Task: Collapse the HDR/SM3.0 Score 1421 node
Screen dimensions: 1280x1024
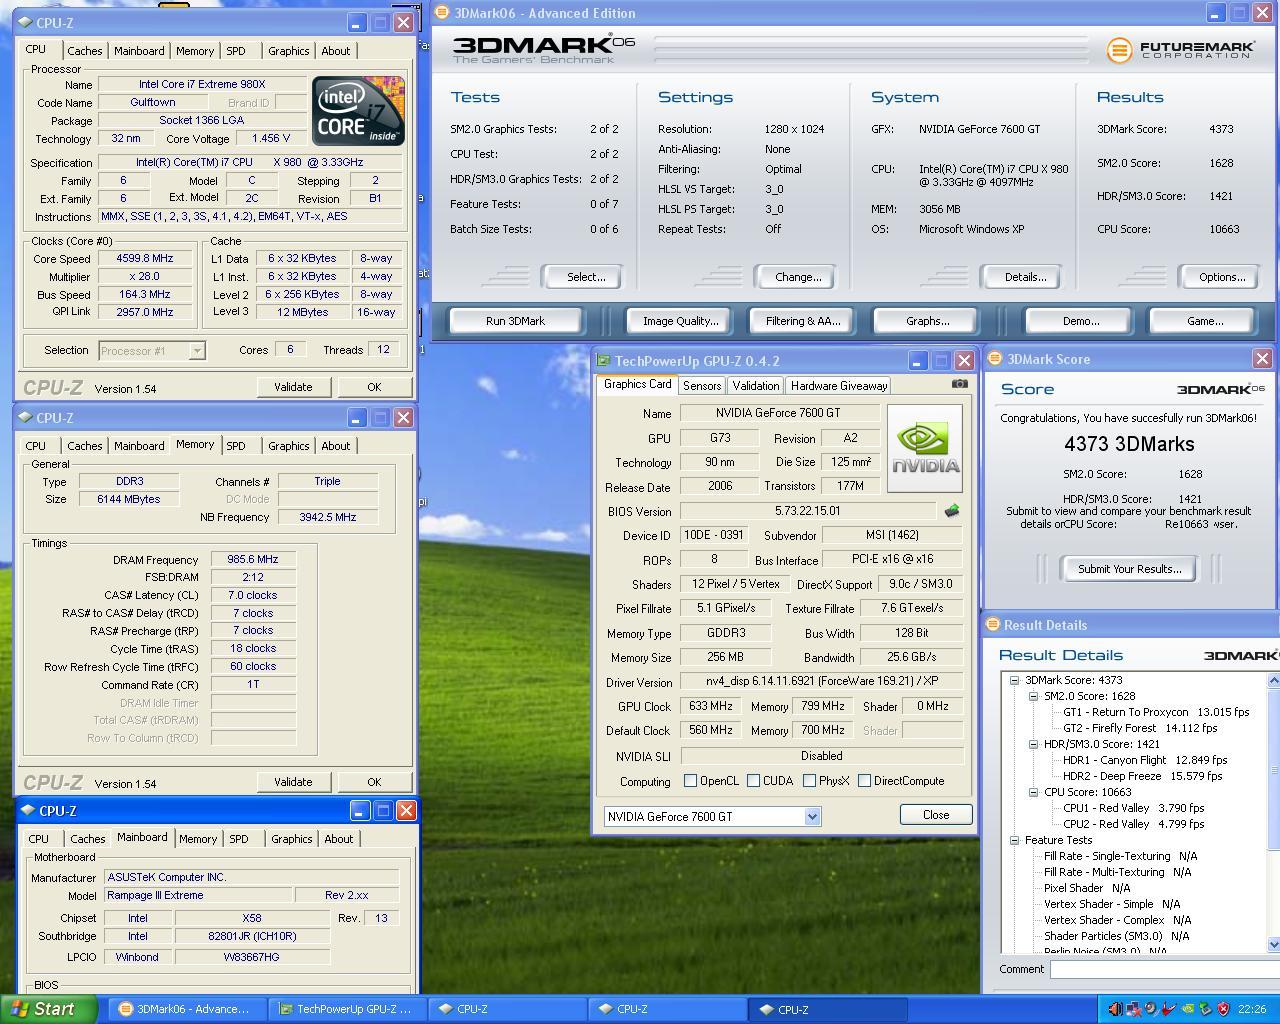Action: (1033, 744)
